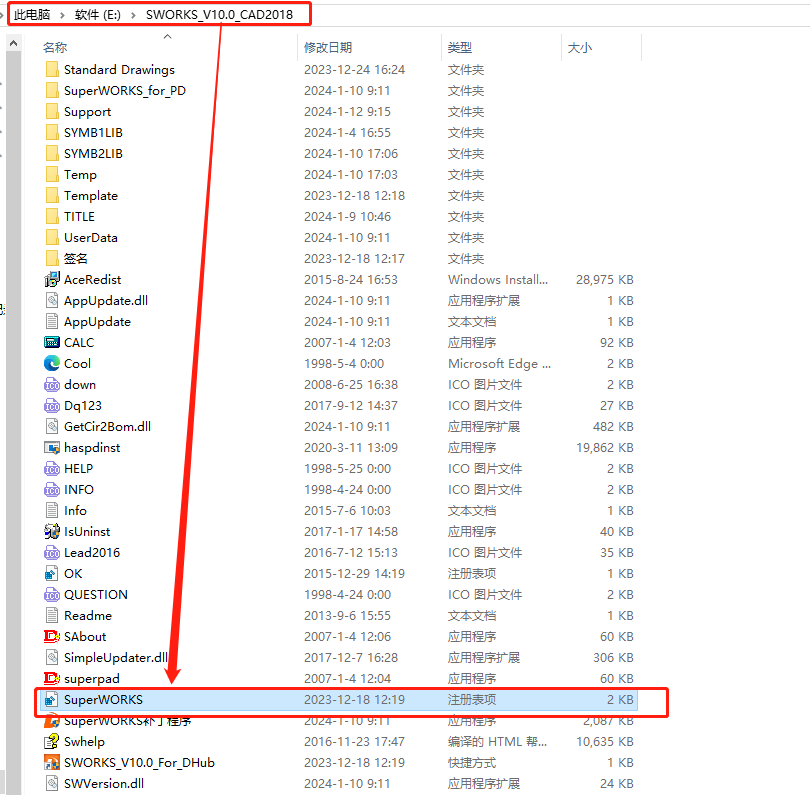Click the SuperWORKS_for_PD folder icon
This screenshot has width=810, height=800.
(x=52, y=90)
